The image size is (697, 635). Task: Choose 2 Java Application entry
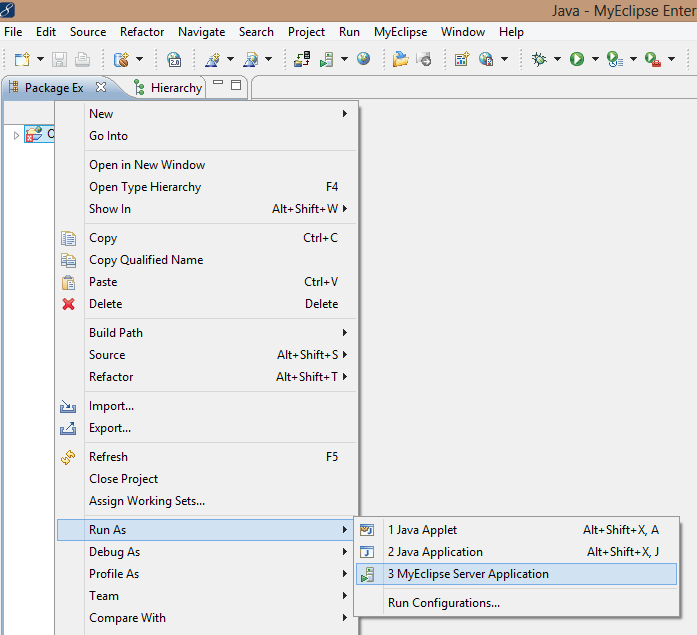[x=516, y=552]
